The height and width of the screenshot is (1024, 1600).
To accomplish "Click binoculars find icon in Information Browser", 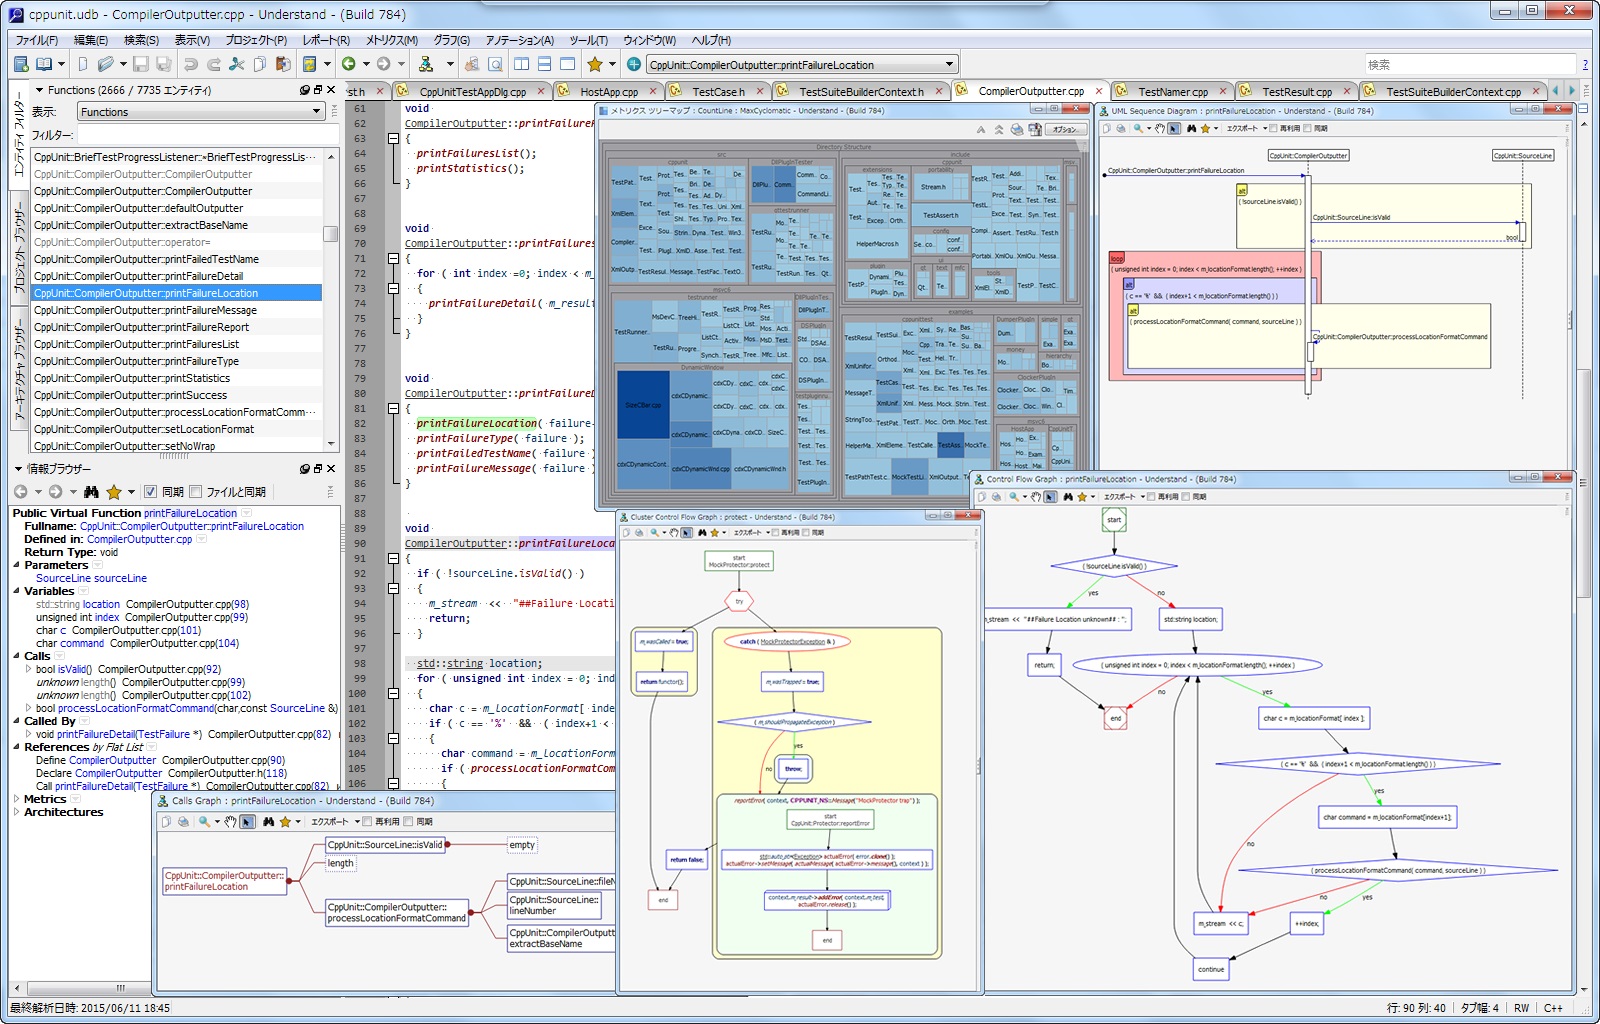I will 91,492.
